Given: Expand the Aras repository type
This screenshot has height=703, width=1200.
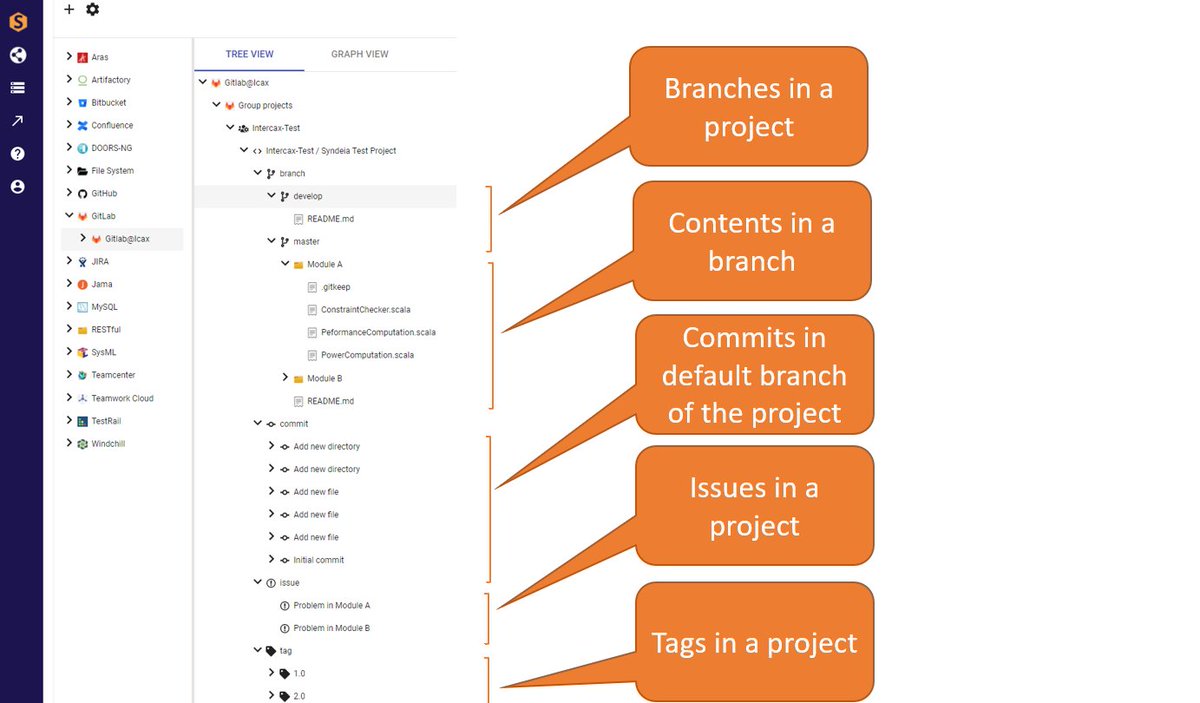Looking at the screenshot, I should click(69, 57).
